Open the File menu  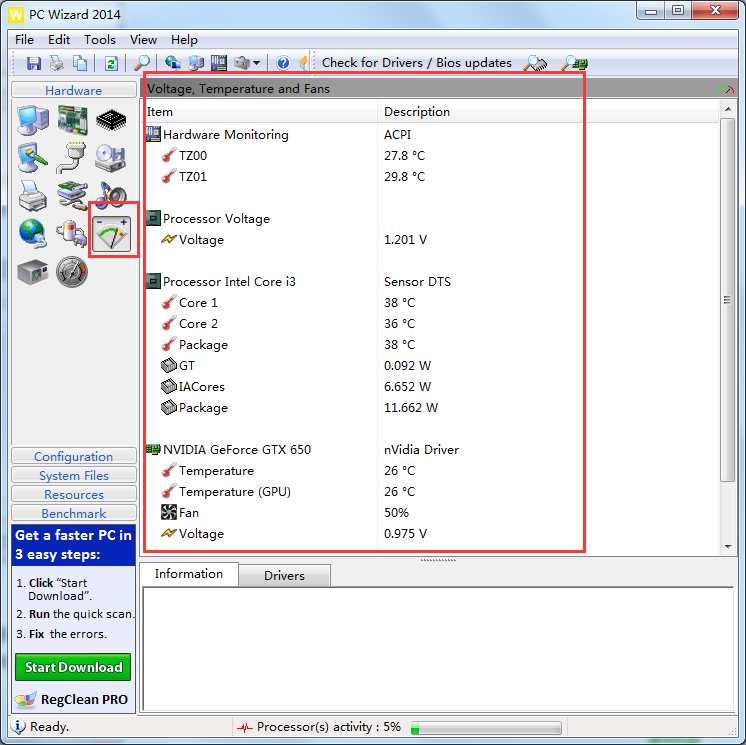(24, 39)
